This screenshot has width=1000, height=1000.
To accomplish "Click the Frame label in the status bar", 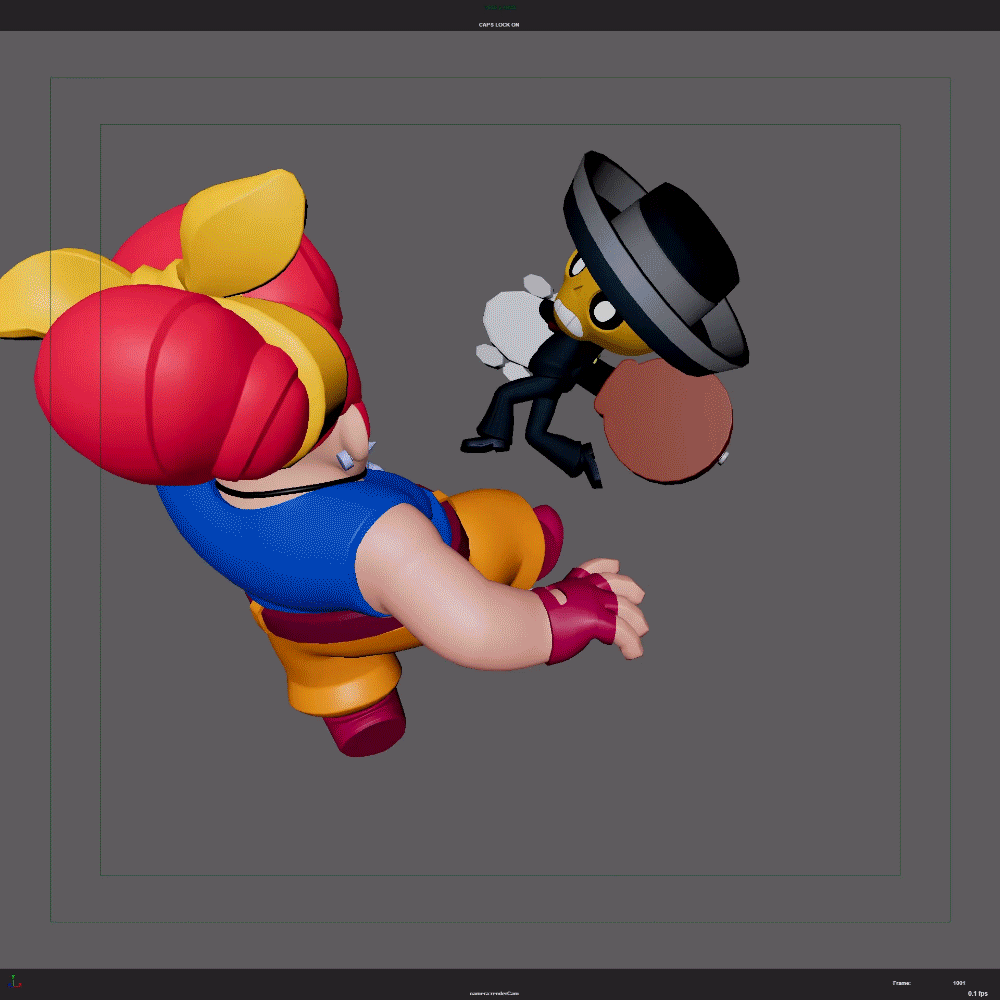I will pyautogui.click(x=901, y=983).
